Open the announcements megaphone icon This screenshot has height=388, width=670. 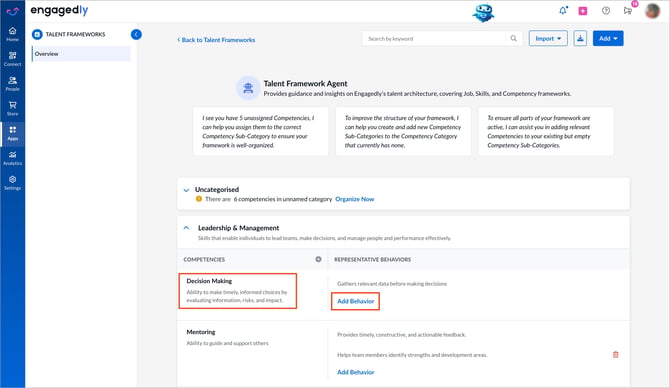click(628, 11)
